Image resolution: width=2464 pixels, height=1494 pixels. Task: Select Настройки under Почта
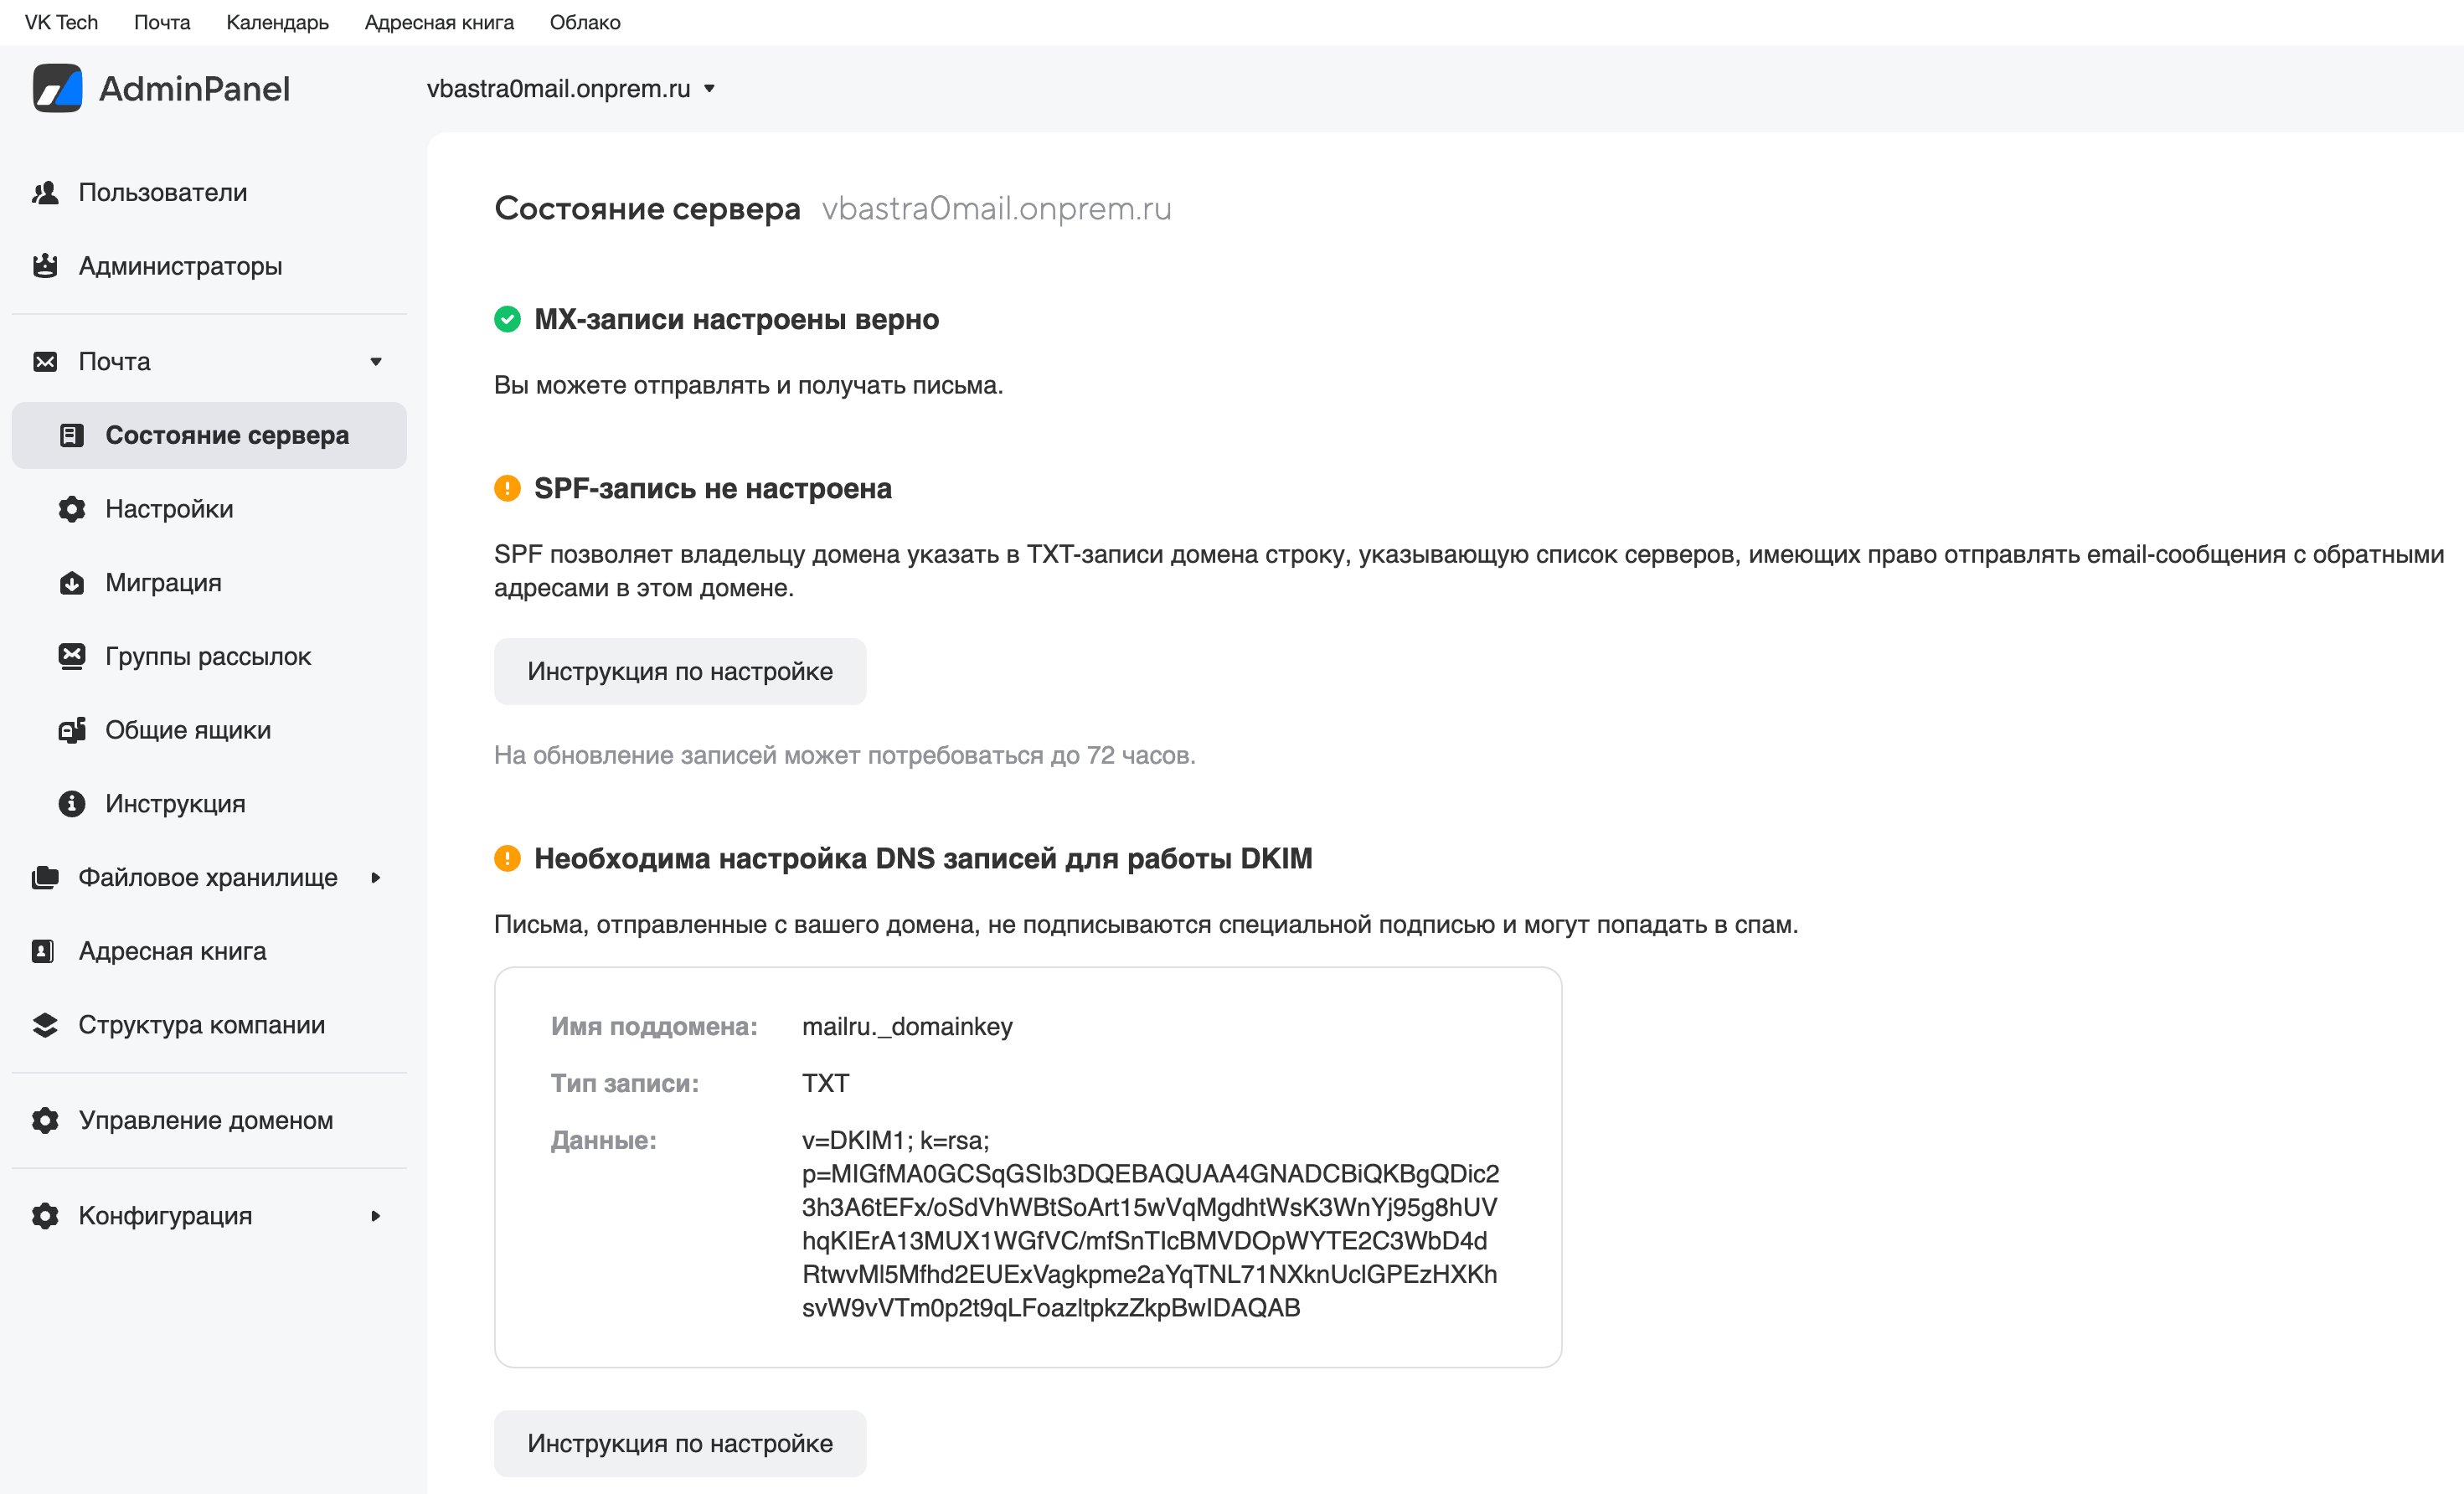click(169, 509)
